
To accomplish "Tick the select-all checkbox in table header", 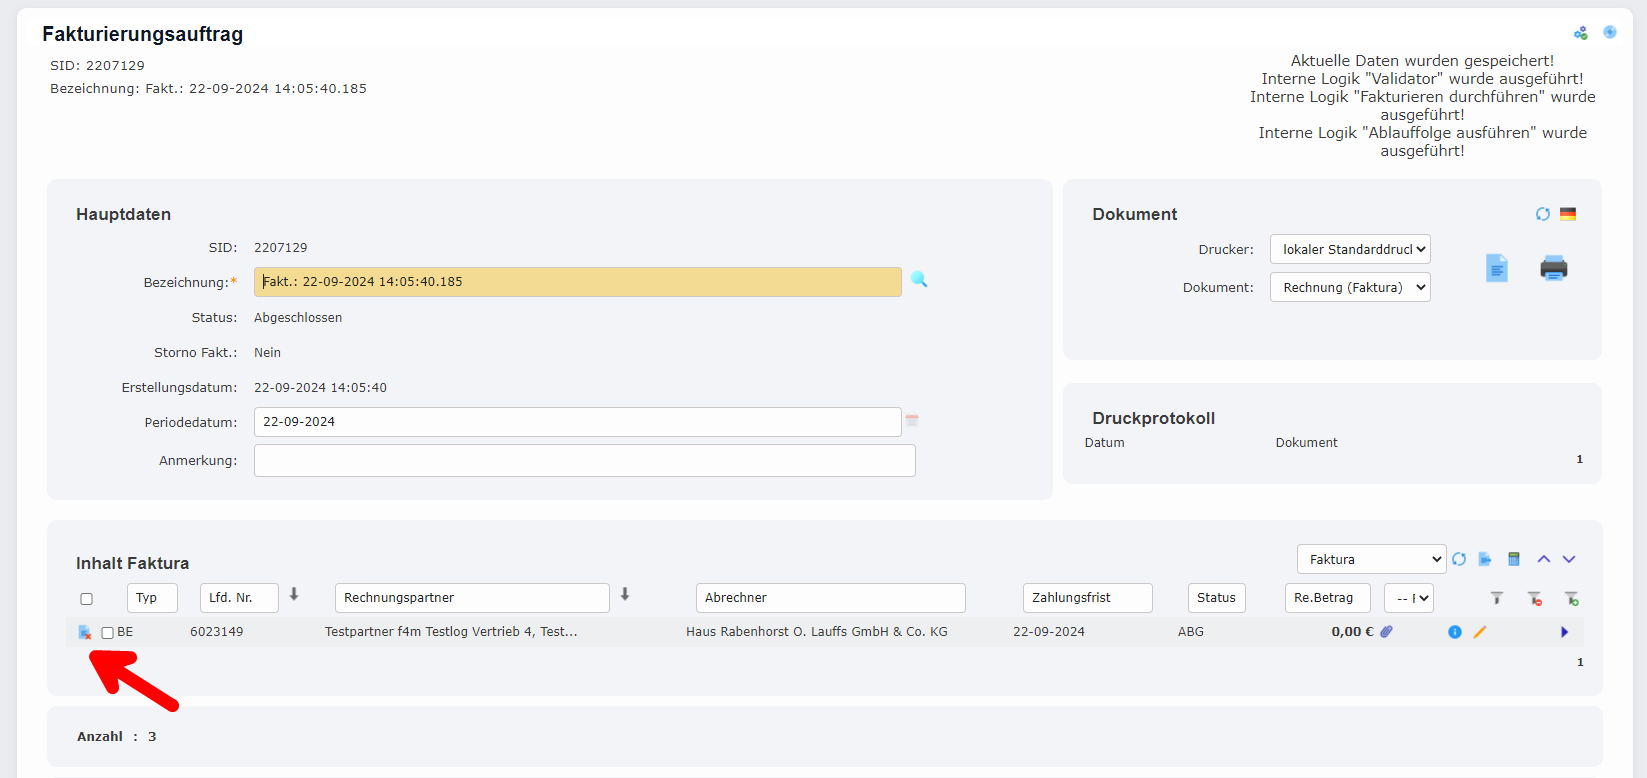I will click(x=86, y=599).
